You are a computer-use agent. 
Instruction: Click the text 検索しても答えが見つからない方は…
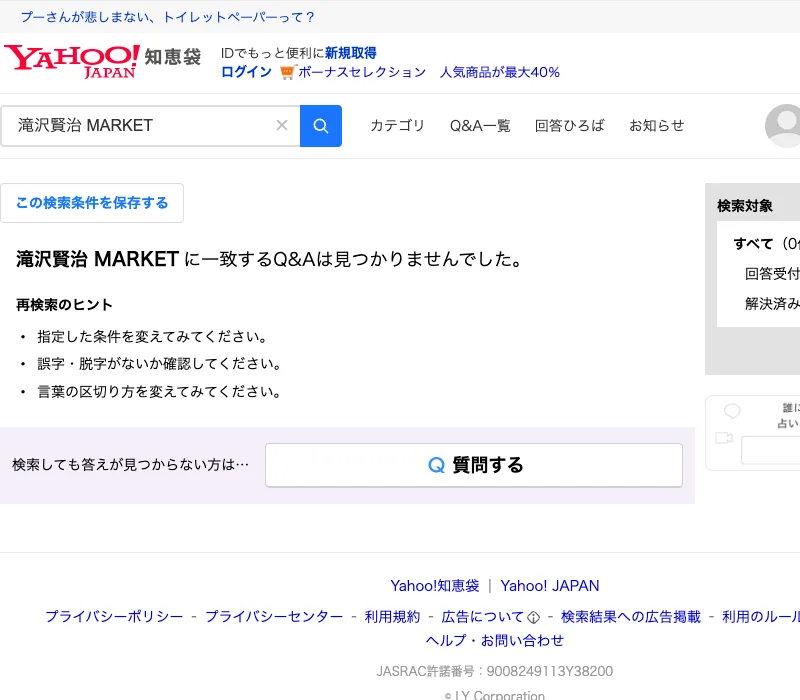pyautogui.click(x=131, y=465)
